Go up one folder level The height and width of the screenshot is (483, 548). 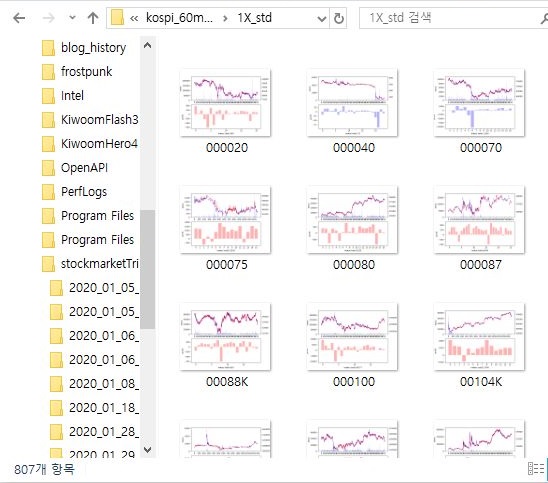(93, 18)
